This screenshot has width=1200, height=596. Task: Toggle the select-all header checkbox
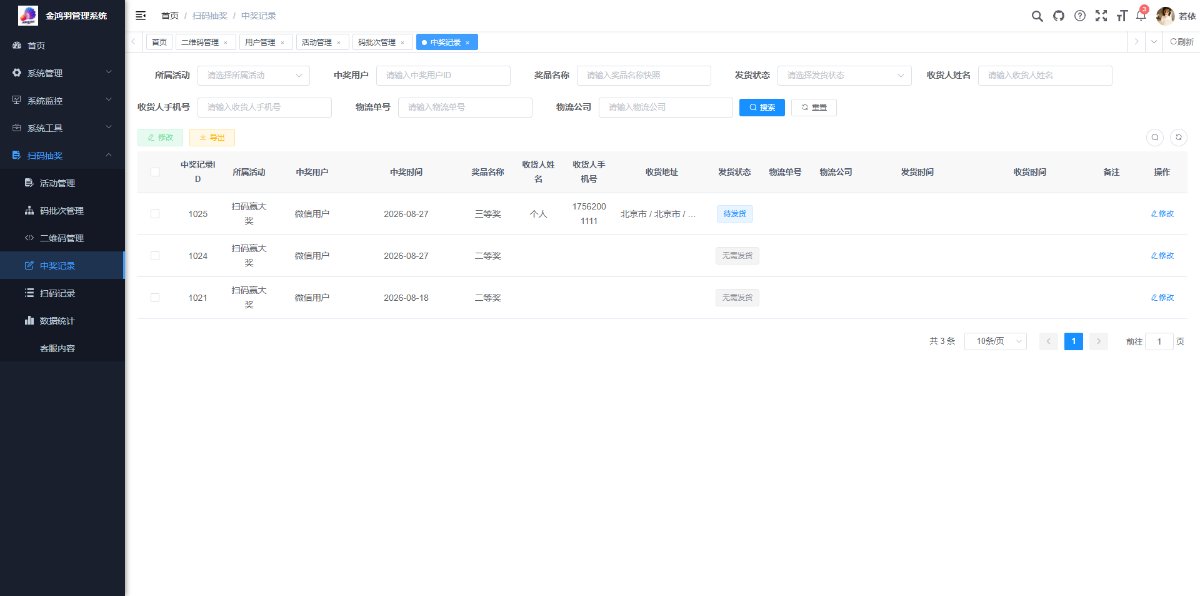155,172
